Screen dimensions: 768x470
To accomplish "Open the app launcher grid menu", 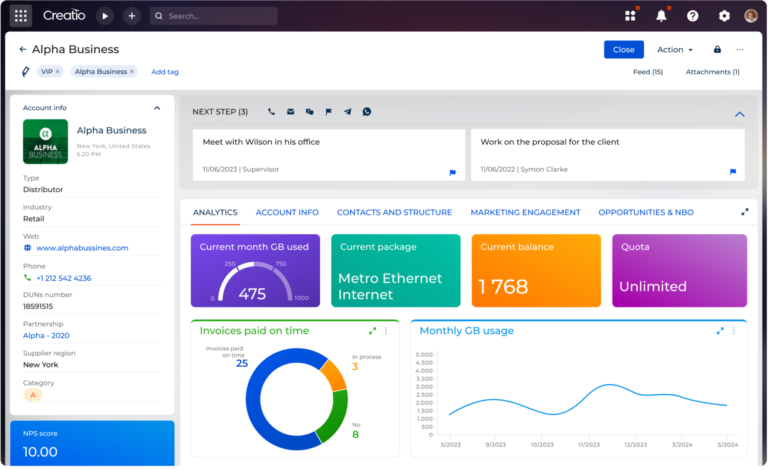I will coord(21,16).
